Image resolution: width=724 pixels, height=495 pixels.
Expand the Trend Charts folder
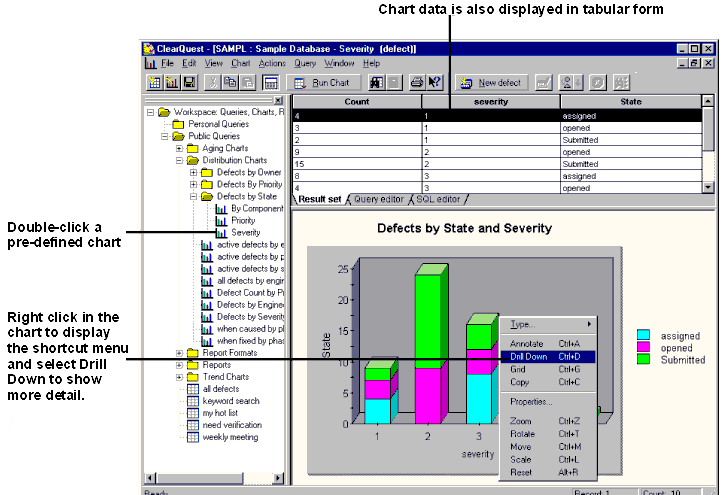tap(180, 377)
